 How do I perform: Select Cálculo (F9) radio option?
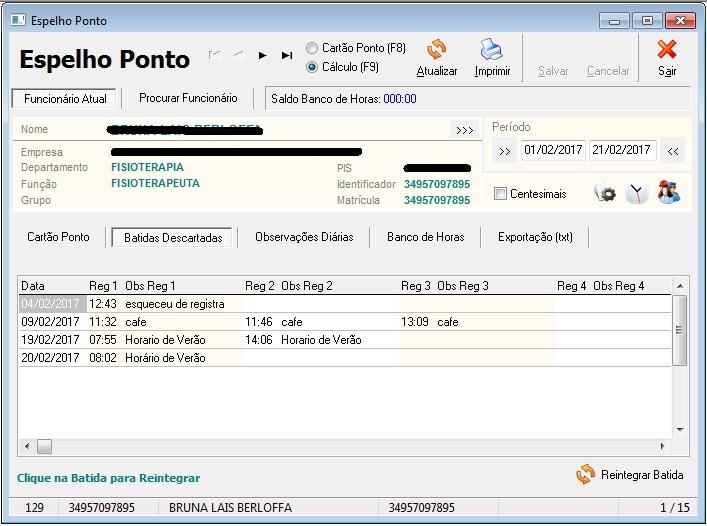click(313, 67)
